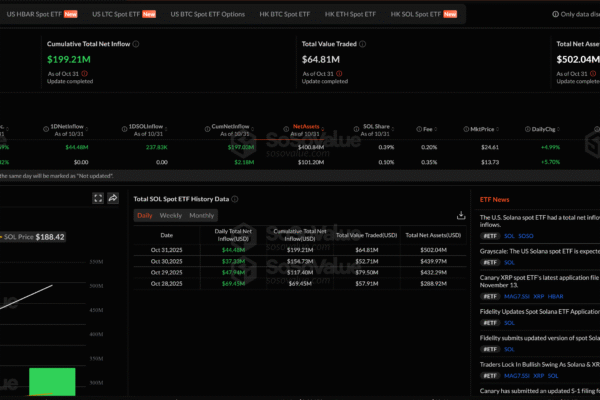
Task: Switch to the HK SOL Spot ETF tab
Action: click(415, 15)
